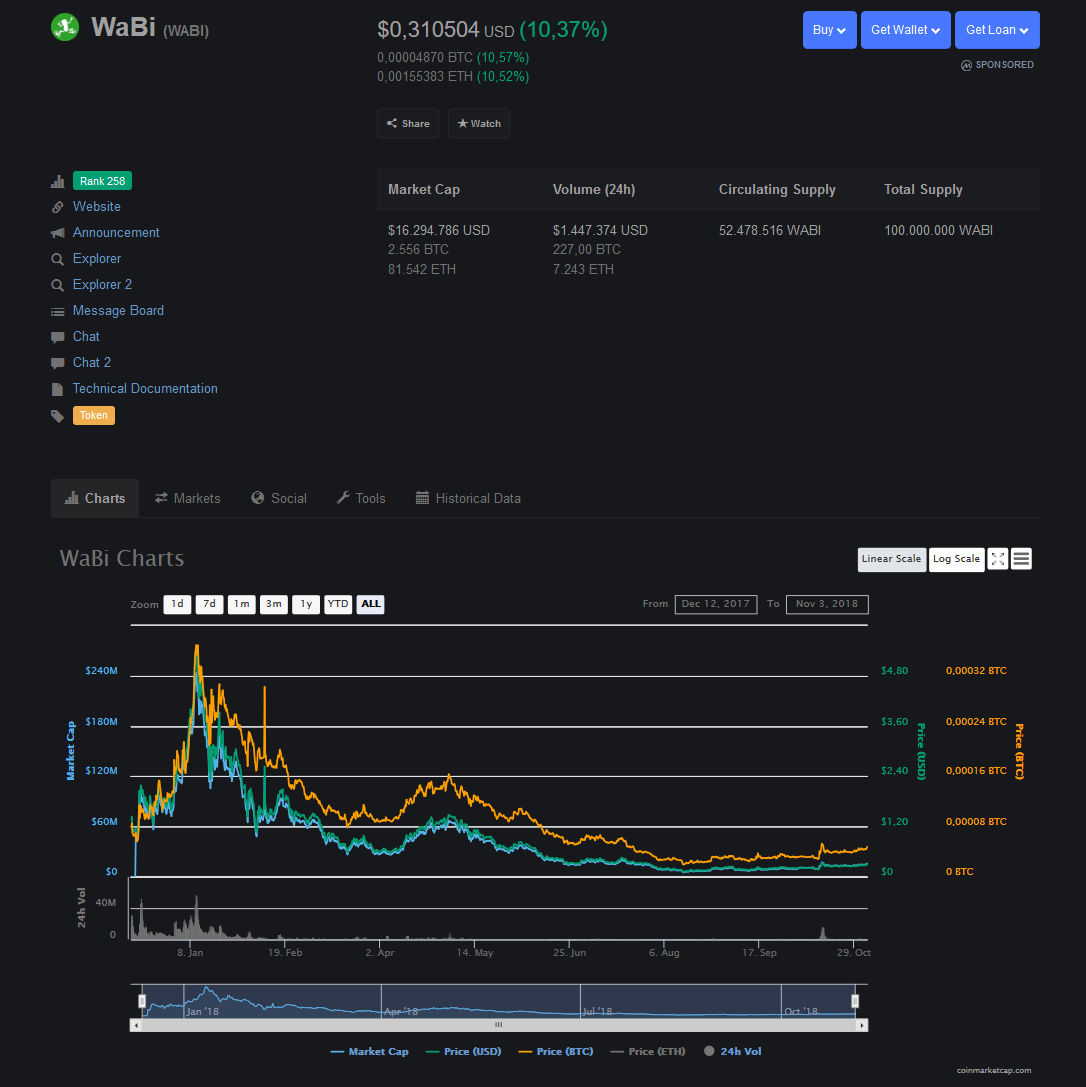The height and width of the screenshot is (1087, 1086).
Task: Switch to the Tools tab
Action: pos(361,498)
